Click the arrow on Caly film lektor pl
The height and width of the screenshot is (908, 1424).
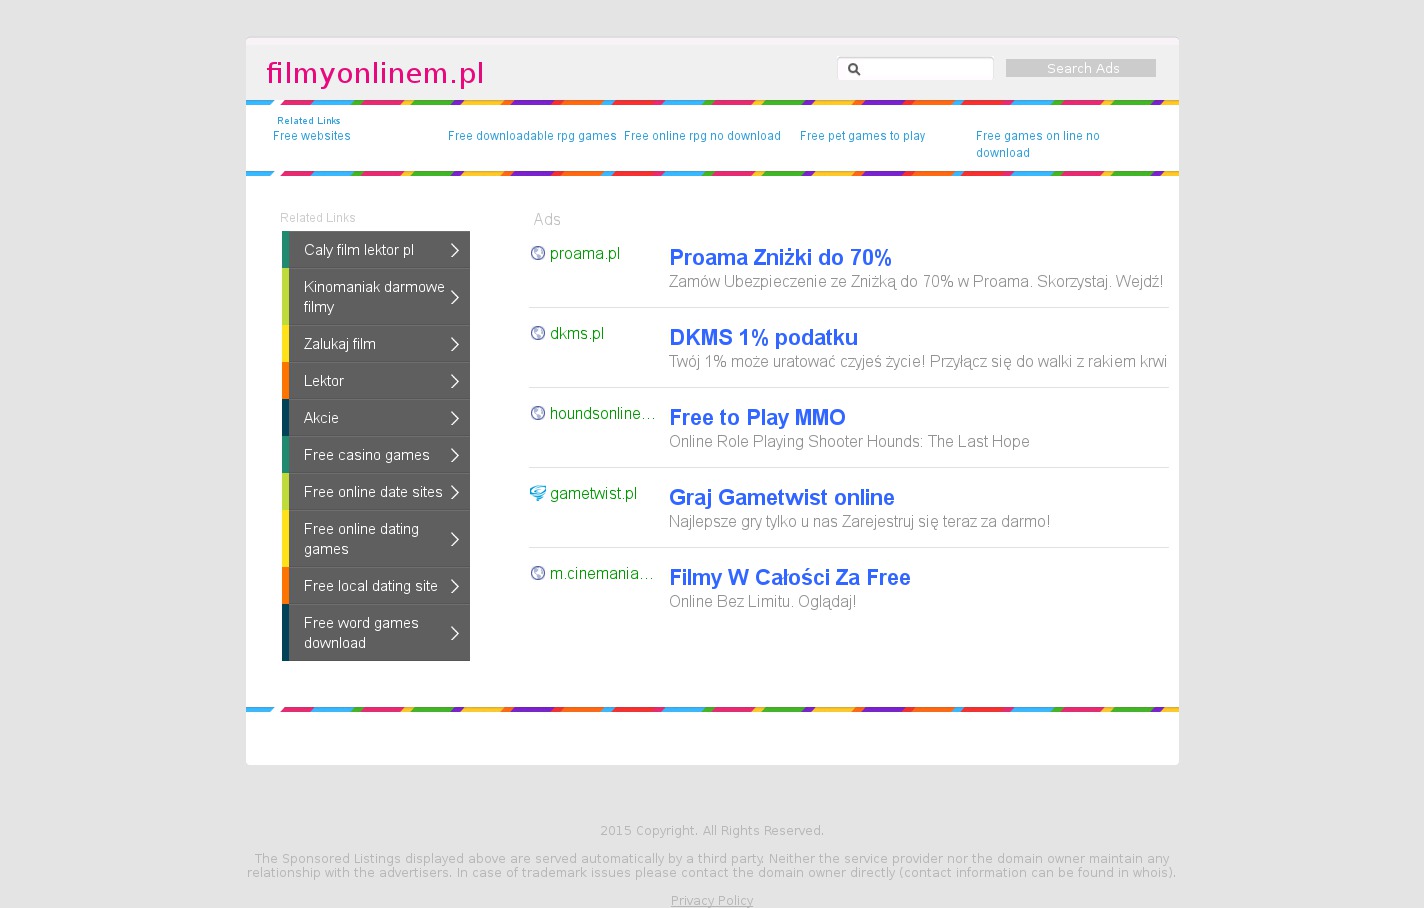coord(454,250)
